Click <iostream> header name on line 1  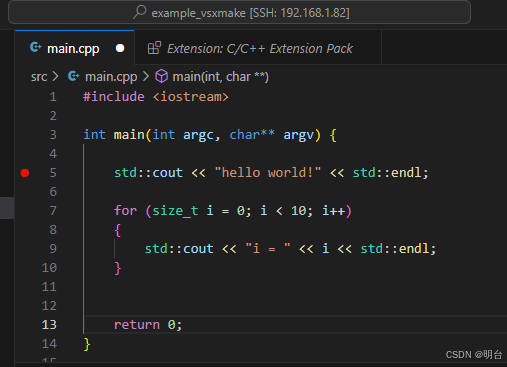click(191, 97)
